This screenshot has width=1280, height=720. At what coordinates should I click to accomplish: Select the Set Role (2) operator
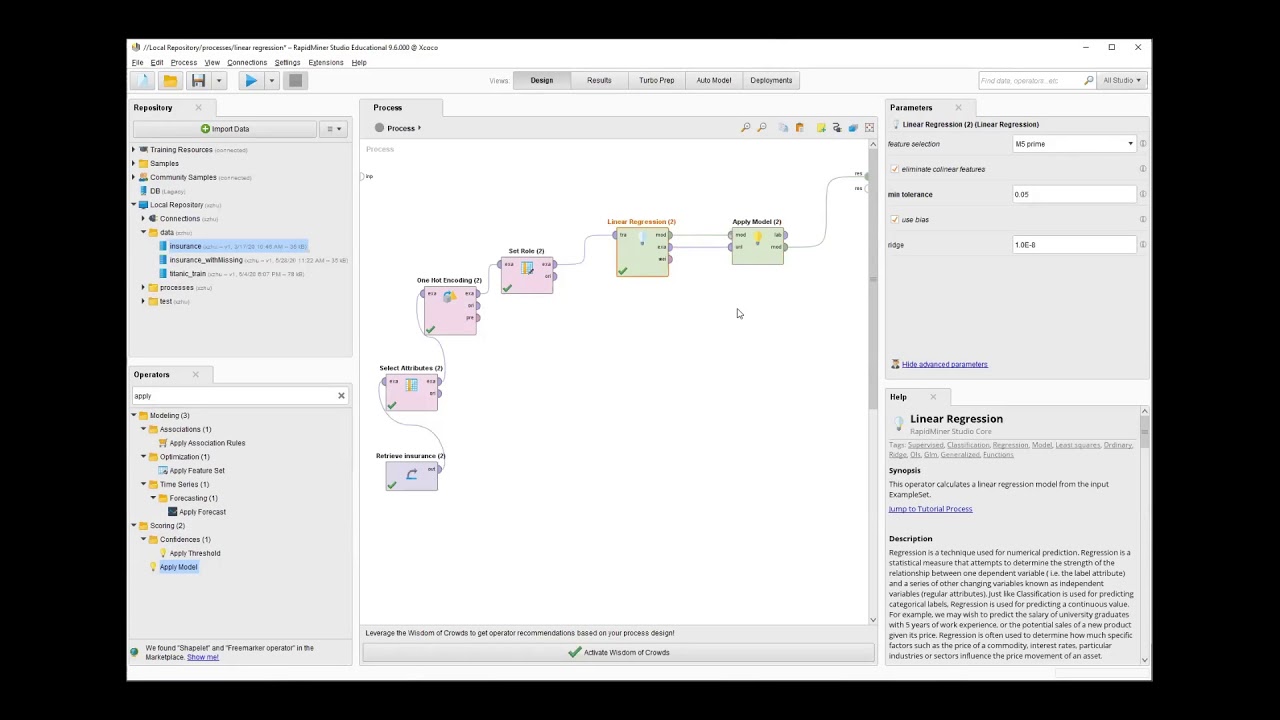point(527,275)
